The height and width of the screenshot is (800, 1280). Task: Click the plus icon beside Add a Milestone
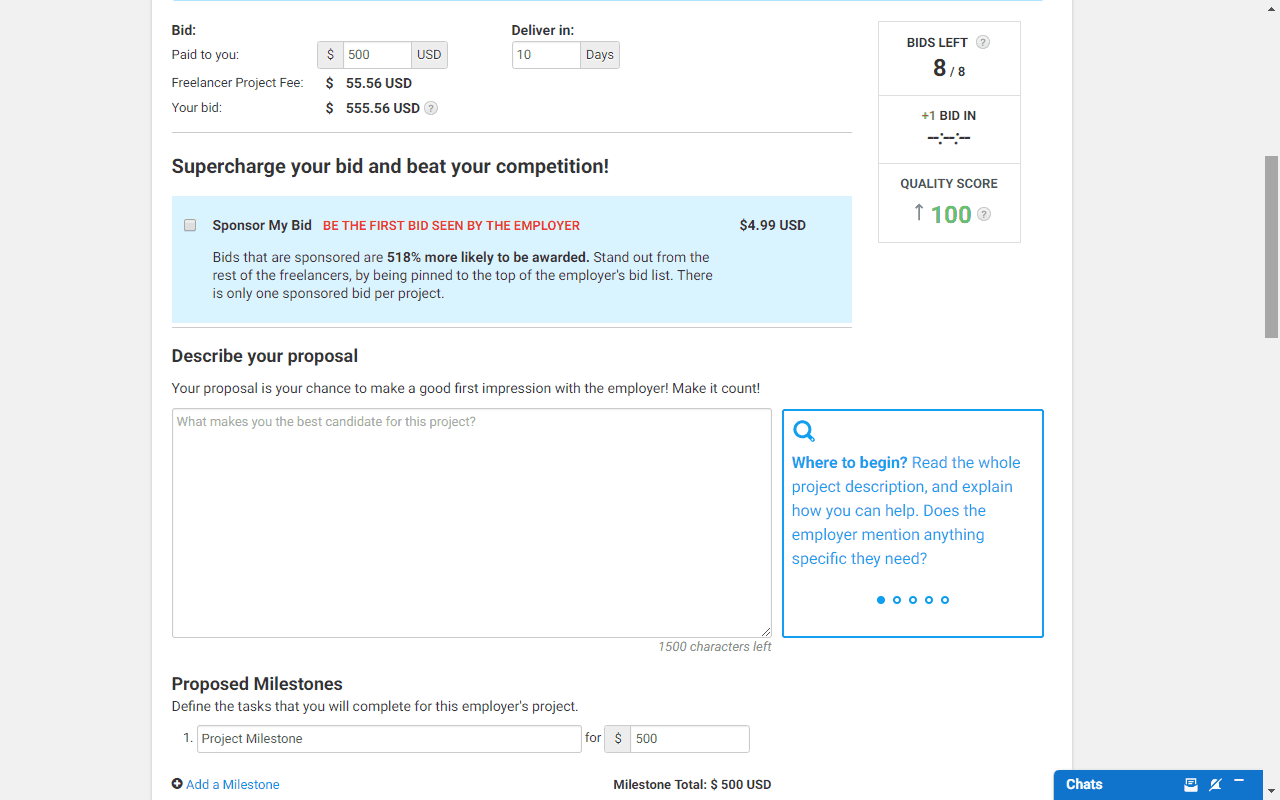[x=177, y=784]
